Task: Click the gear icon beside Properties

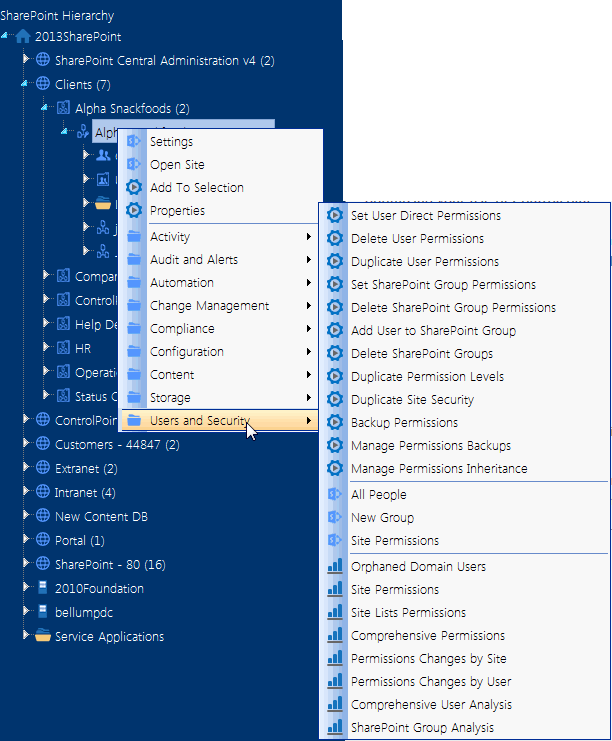Action: tap(134, 210)
